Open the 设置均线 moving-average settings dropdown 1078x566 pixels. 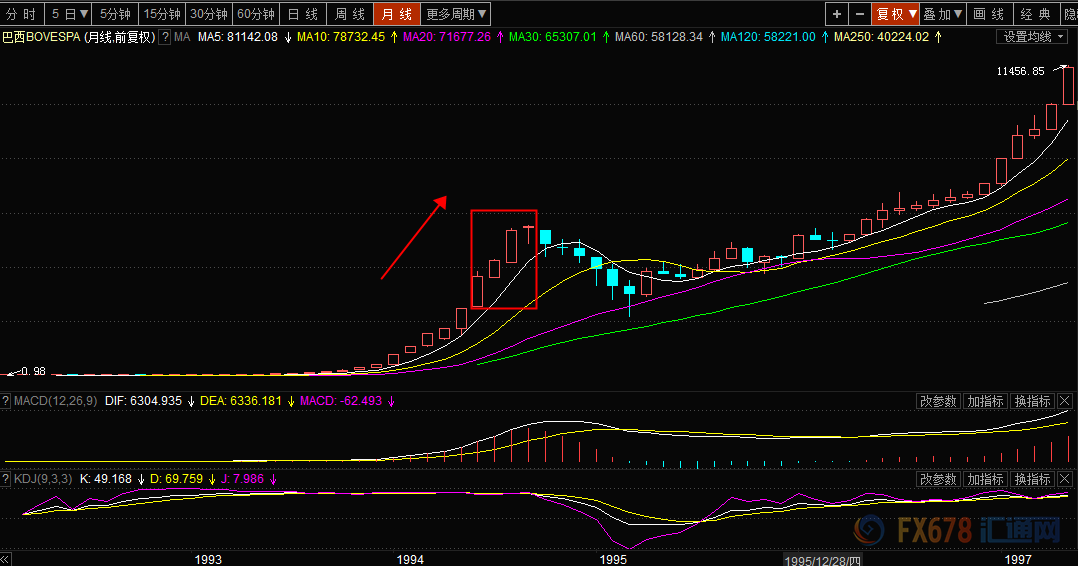coord(1033,37)
